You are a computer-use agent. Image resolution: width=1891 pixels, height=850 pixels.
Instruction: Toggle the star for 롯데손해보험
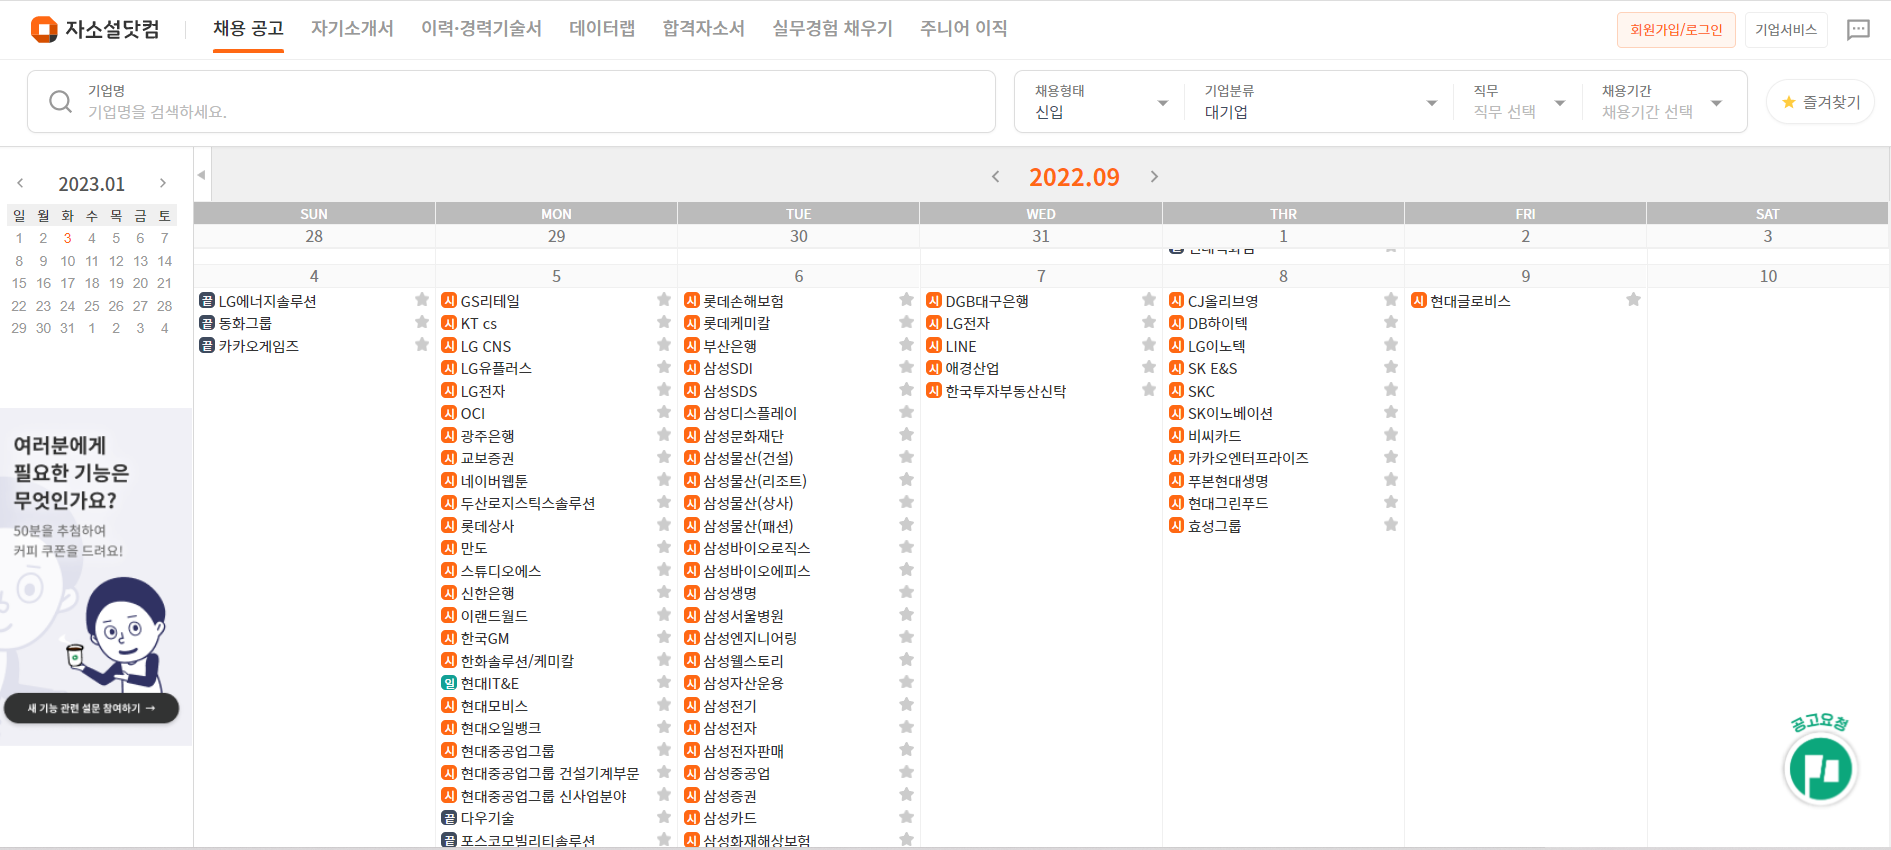907,299
